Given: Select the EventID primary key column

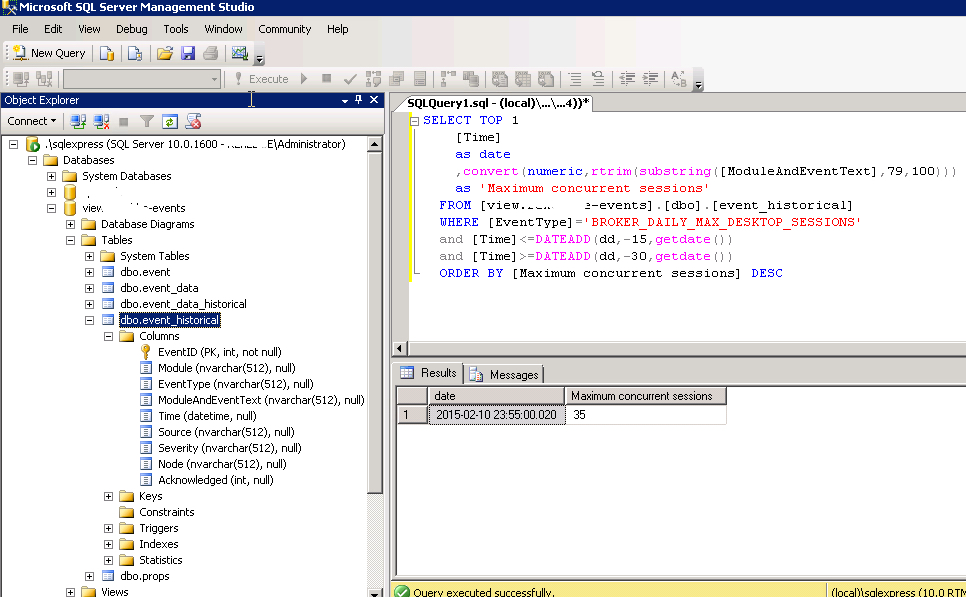Looking at the screenshot, I should tap(219, 352).
